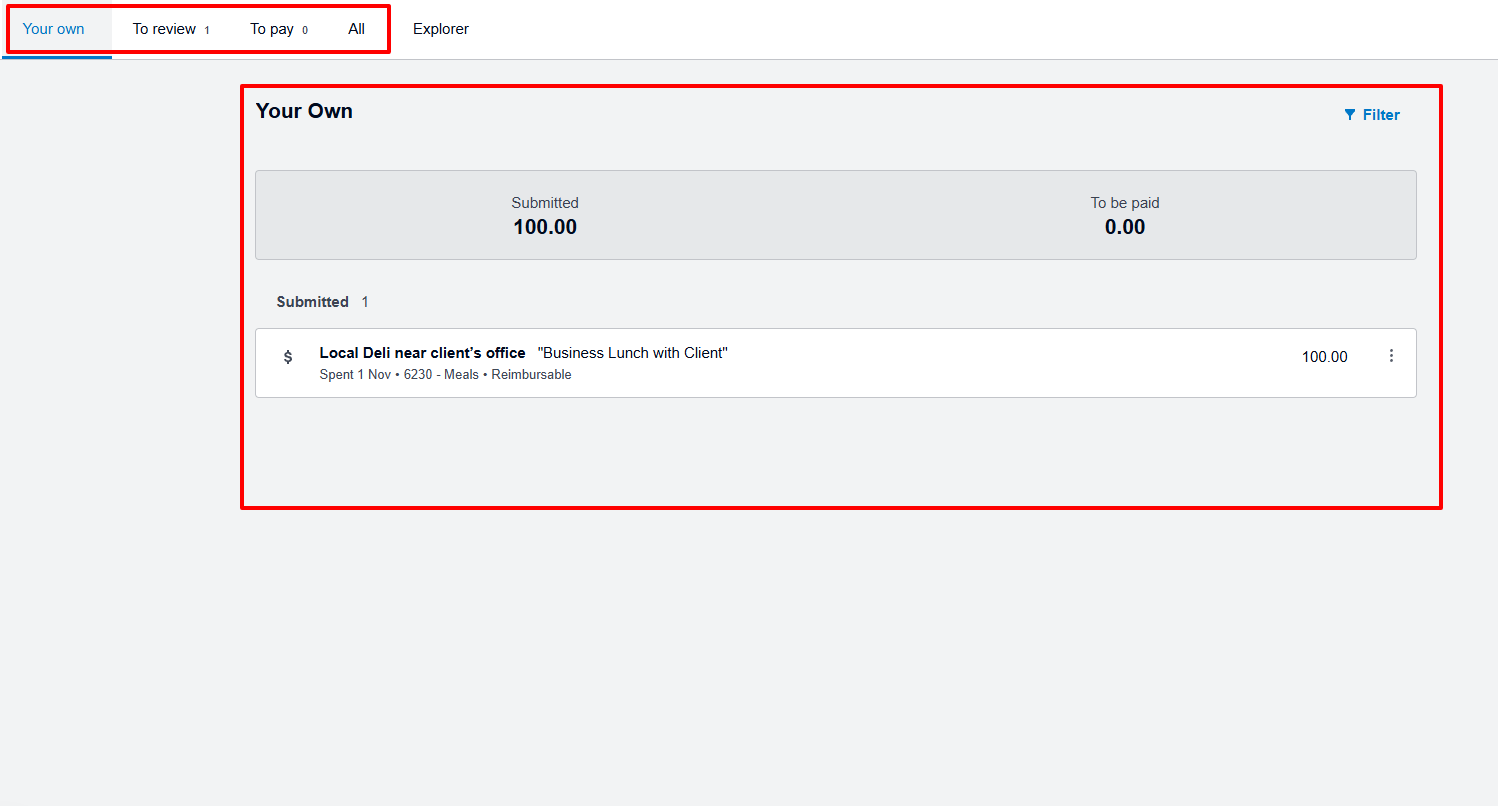Click the "0" badge next to To pay
The image size is (1498, 806).
[304, 29]
